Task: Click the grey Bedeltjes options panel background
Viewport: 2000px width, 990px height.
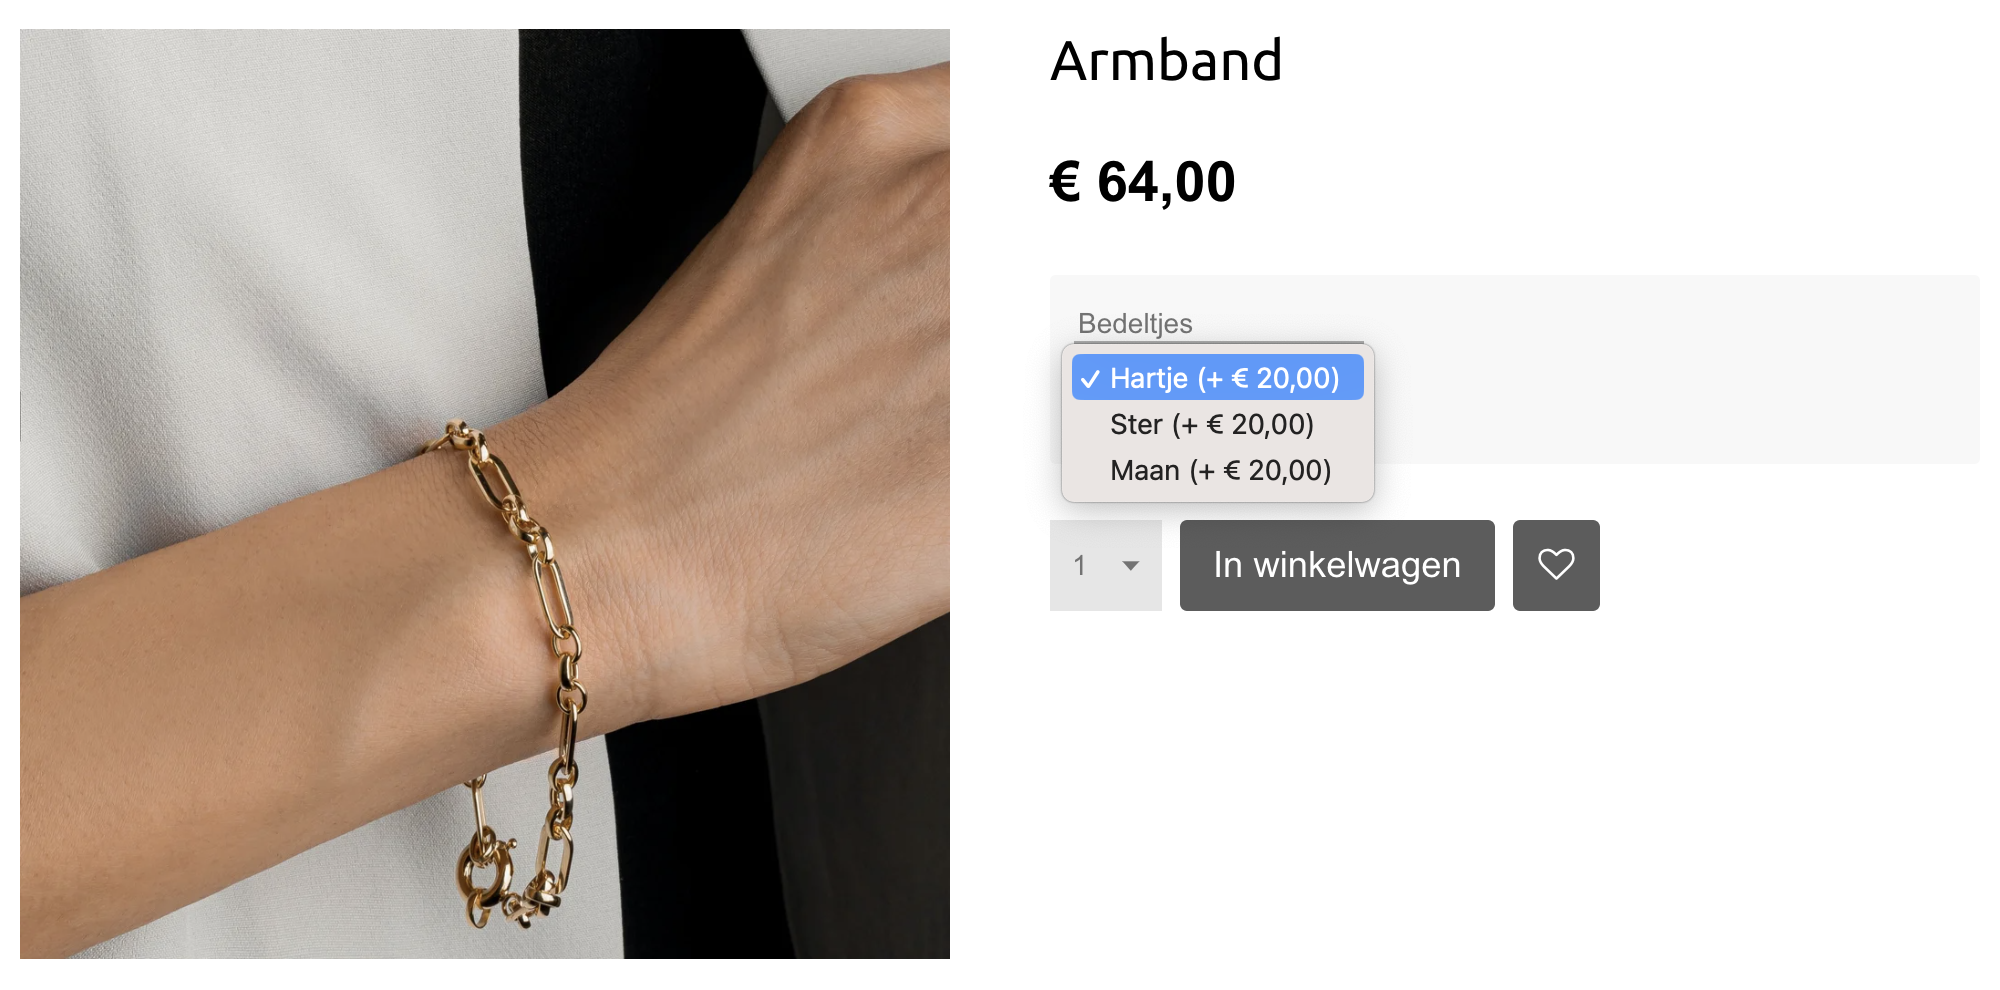Action: point(1670,370)
